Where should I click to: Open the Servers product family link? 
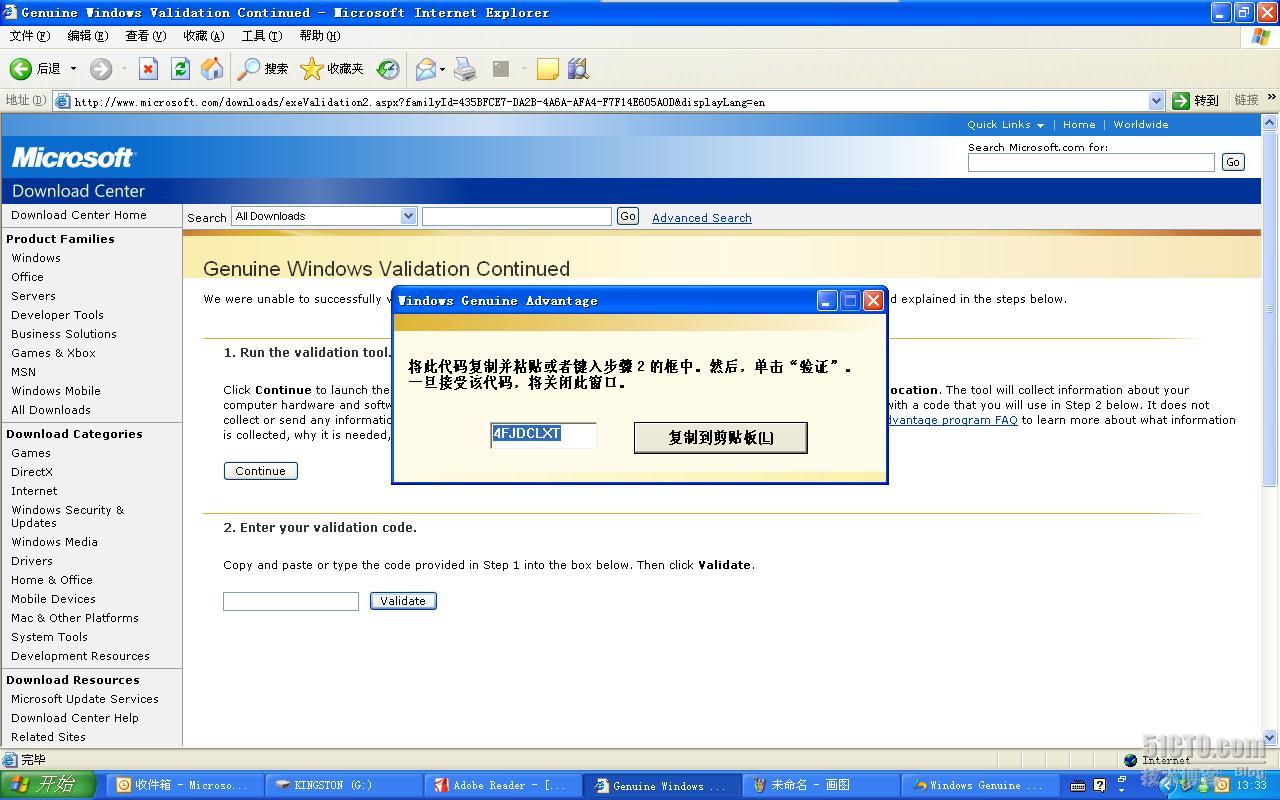33,296
